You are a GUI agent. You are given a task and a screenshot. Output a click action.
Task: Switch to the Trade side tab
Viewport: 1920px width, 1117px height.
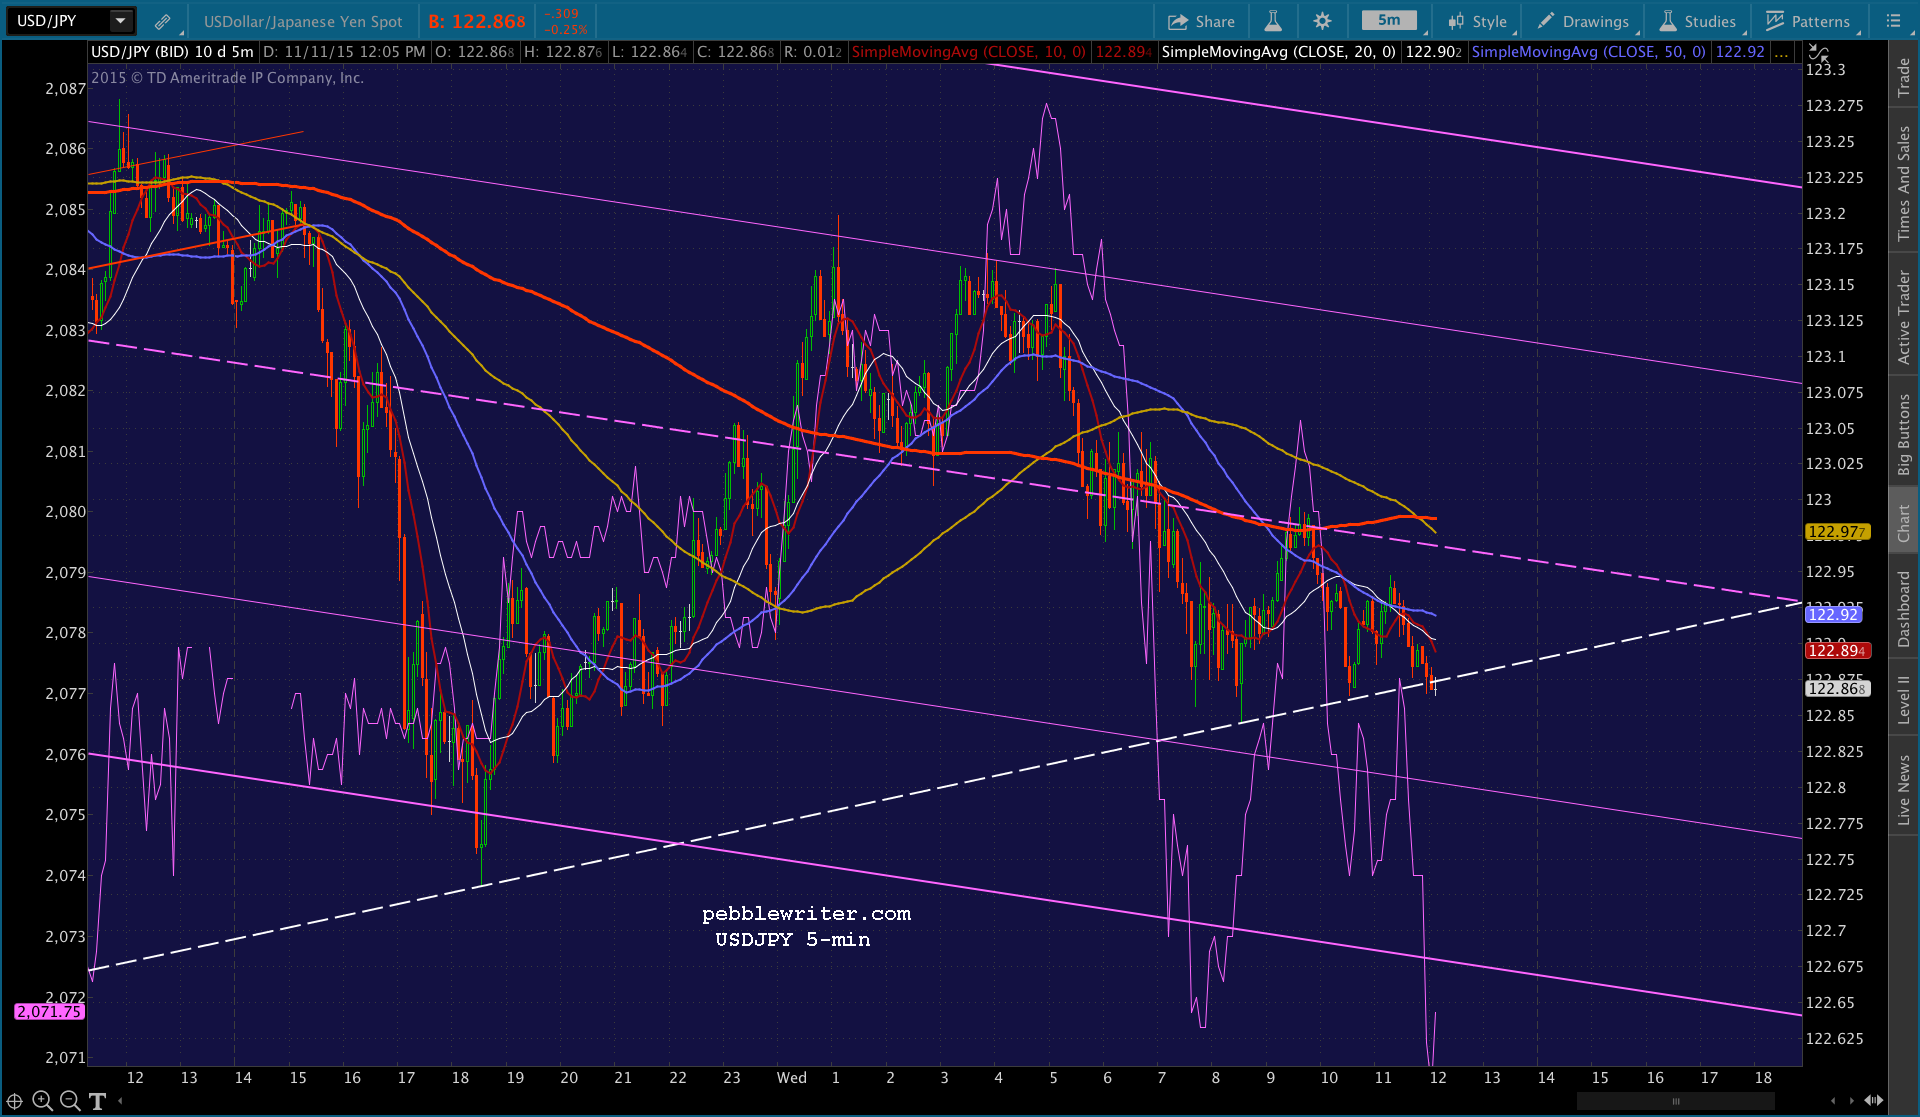(1904, 77)
